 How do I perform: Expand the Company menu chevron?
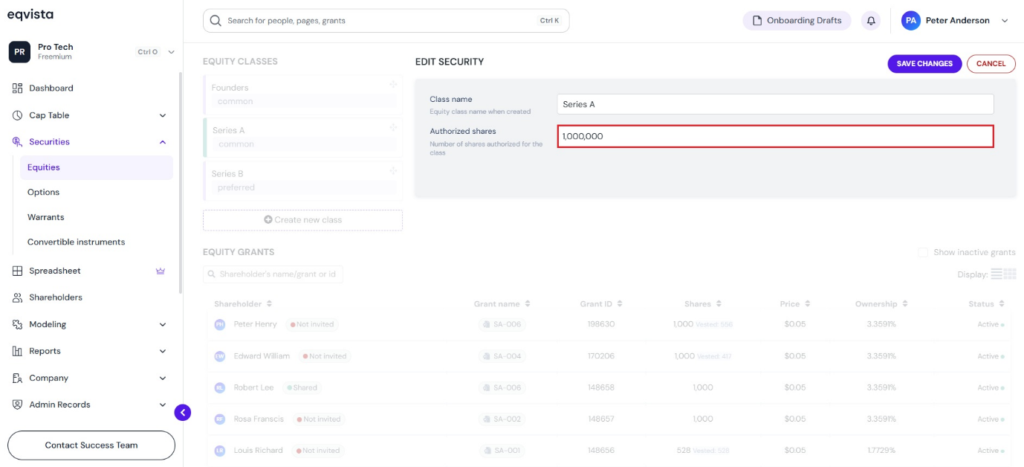tap(163, 378)
